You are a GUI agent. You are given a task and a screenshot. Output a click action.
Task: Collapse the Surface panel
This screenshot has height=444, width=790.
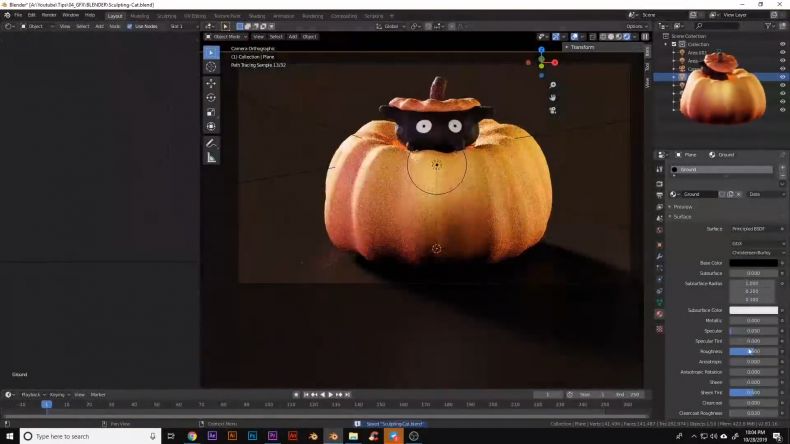(x=682, y=216)
